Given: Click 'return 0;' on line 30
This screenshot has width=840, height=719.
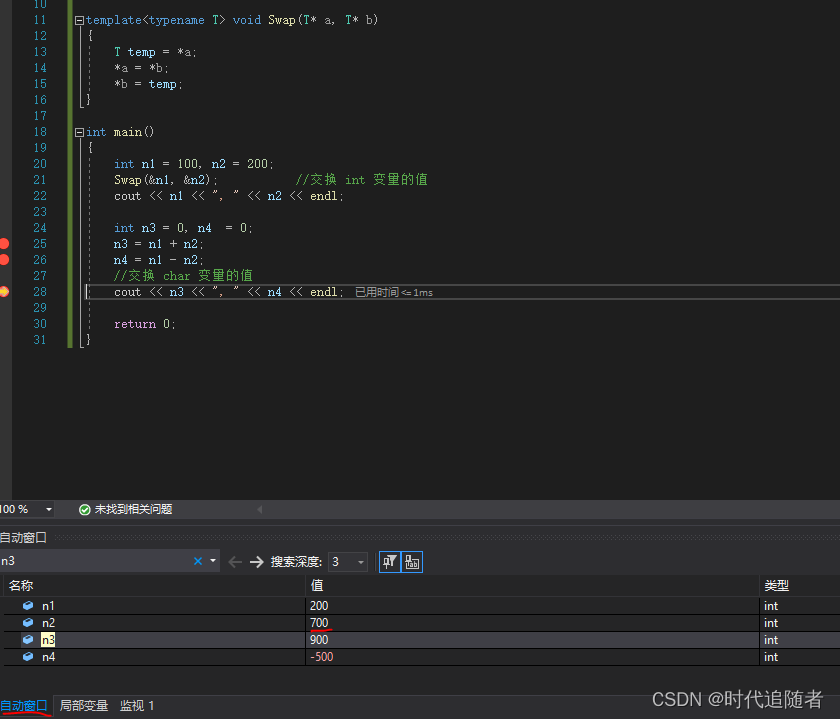Looking at the screenshot, I should pos(145,324).
